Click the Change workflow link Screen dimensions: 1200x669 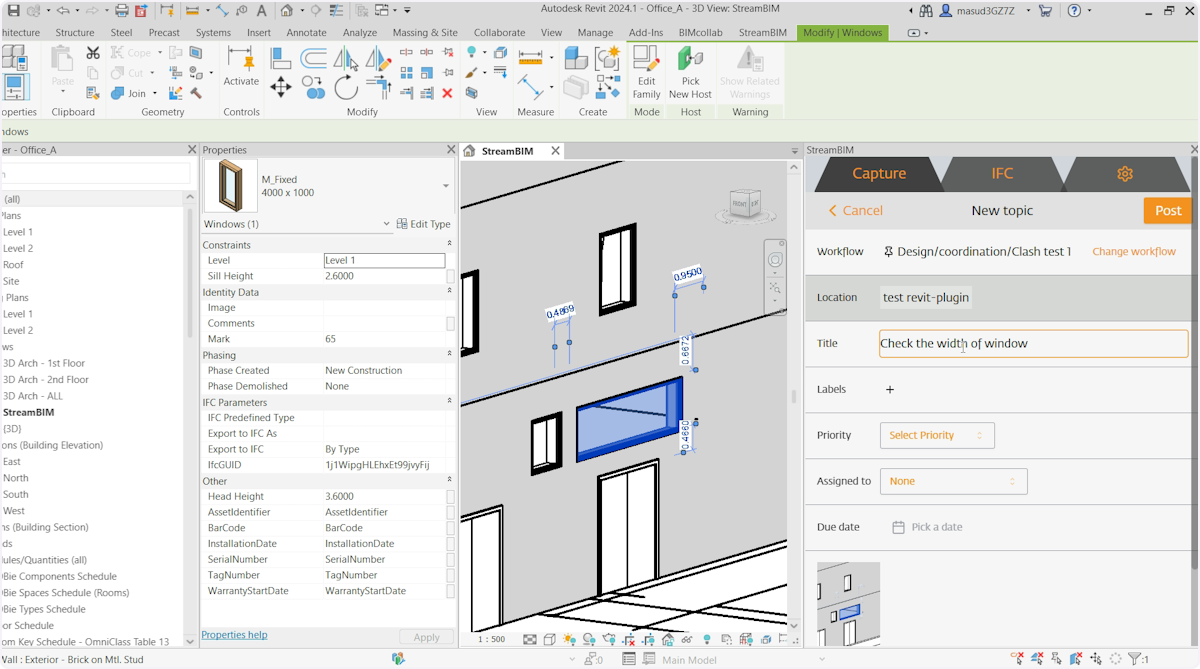point(1134,252)
